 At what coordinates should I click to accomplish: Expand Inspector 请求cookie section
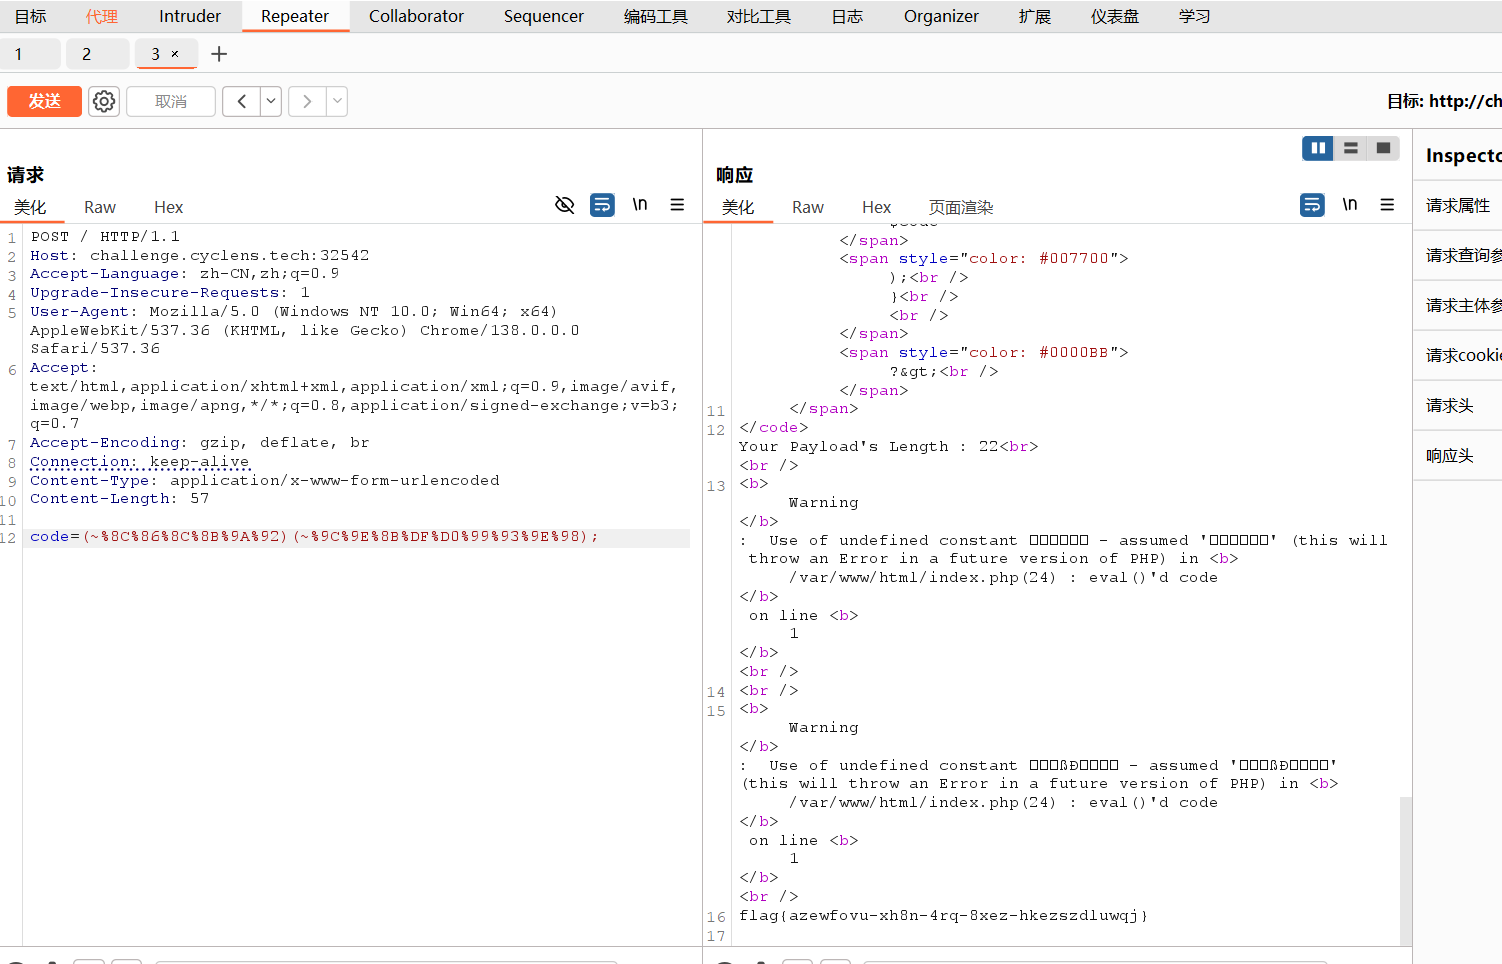(x=1458, y=355)
